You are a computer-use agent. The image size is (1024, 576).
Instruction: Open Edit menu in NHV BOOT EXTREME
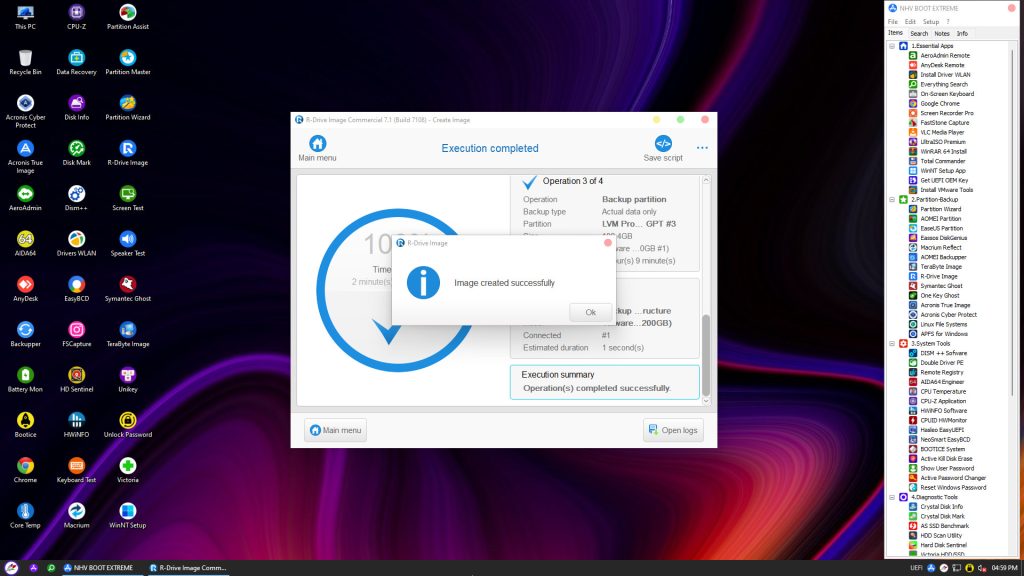pos(910,22)
